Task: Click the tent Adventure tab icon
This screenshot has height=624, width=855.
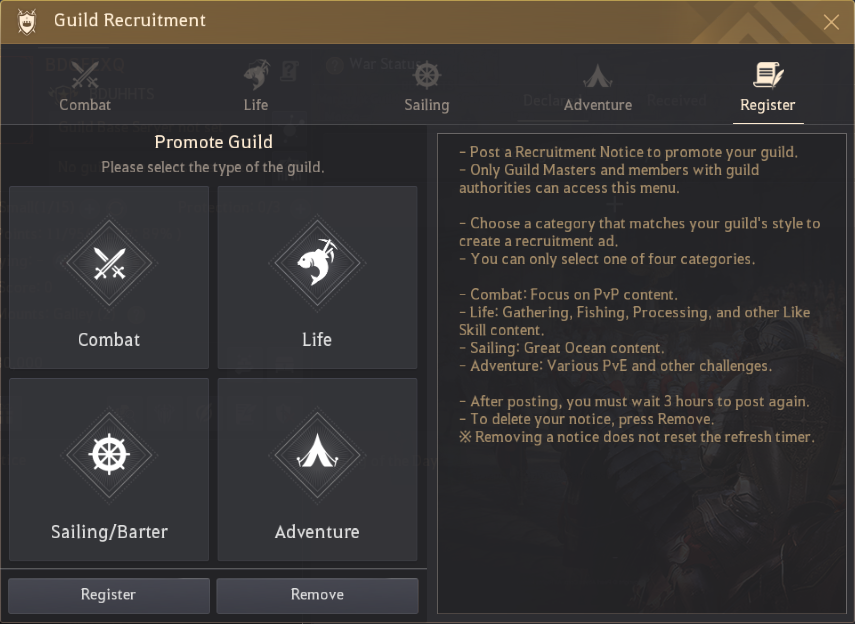Action: (598, 77)
